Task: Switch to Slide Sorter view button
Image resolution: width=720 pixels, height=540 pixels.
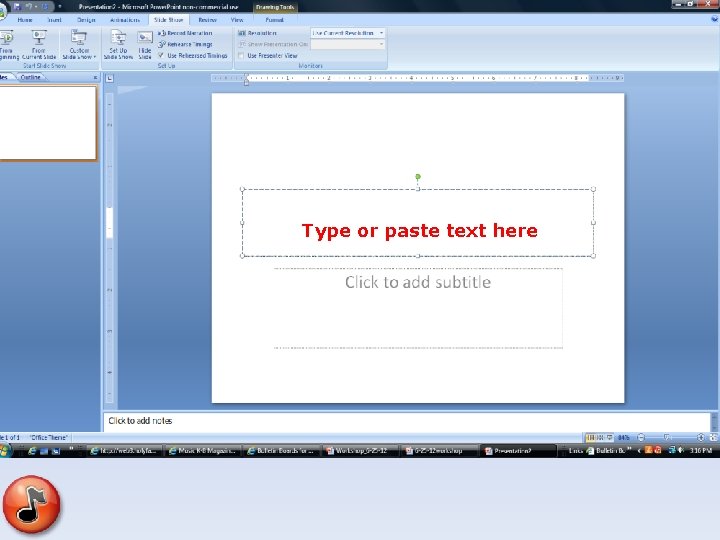Action: pyautogui.click(x=600, y=438)
